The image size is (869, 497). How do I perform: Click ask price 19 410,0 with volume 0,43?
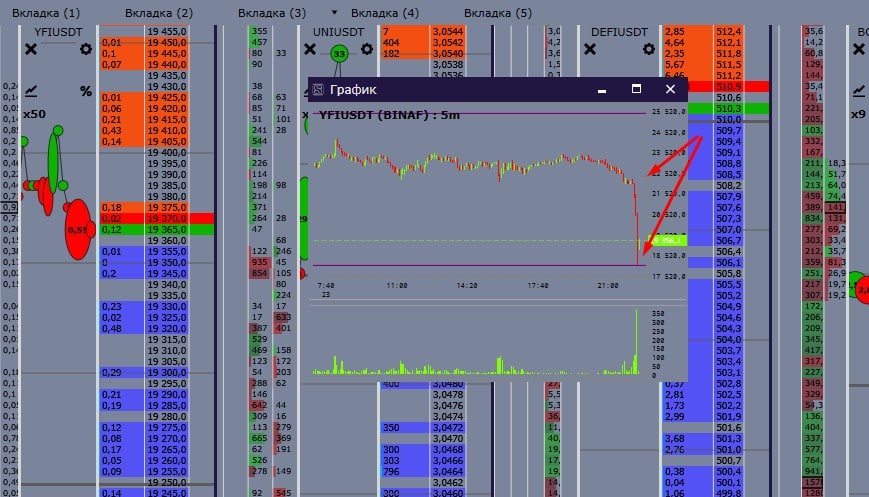[x=167, y=130]
